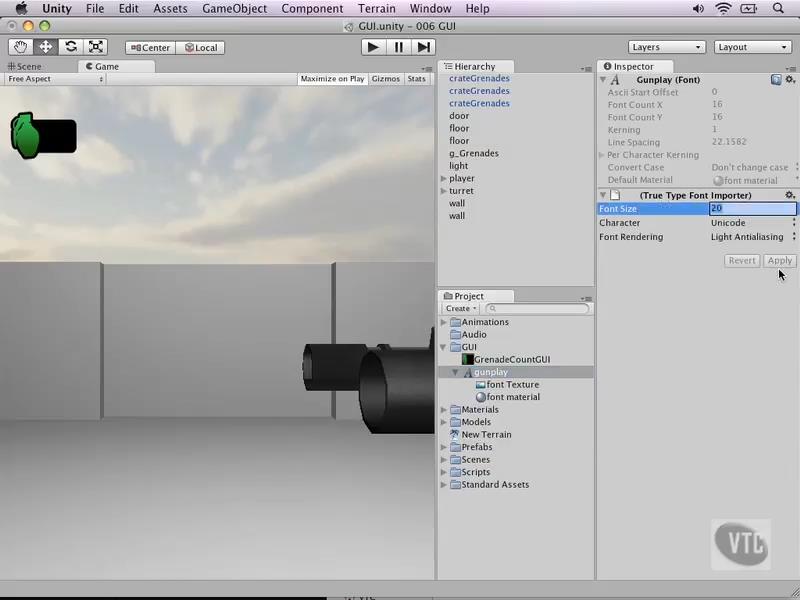This screenshot has width=800, height=600.
Task: Expand the Models folder
Action: [x=443, y=422]
